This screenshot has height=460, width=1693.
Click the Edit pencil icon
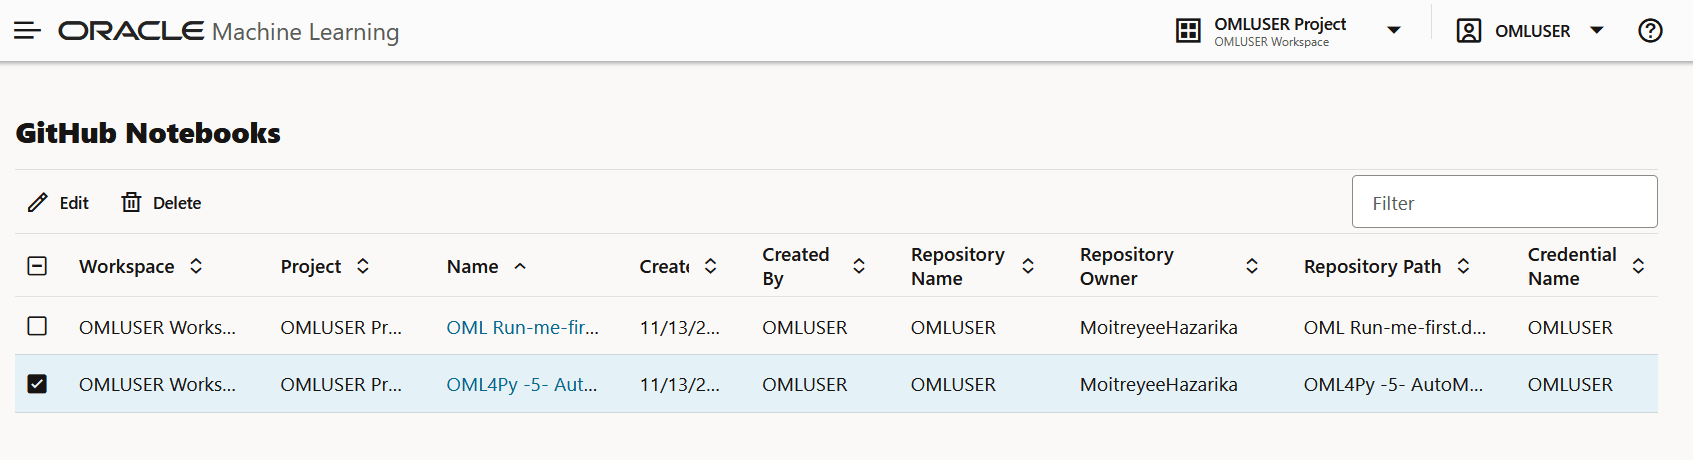[x=38, y=203]
